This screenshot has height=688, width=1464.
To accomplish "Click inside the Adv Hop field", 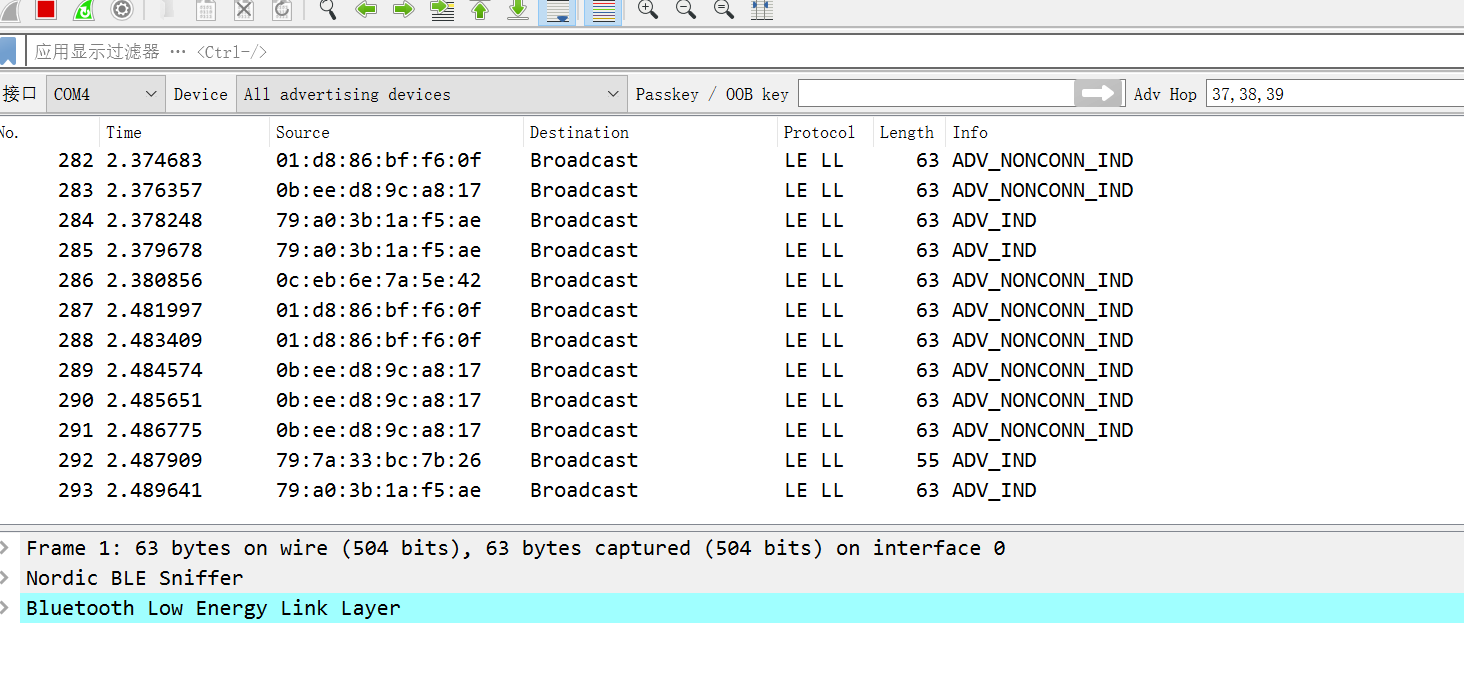I will click(1300, 92).
